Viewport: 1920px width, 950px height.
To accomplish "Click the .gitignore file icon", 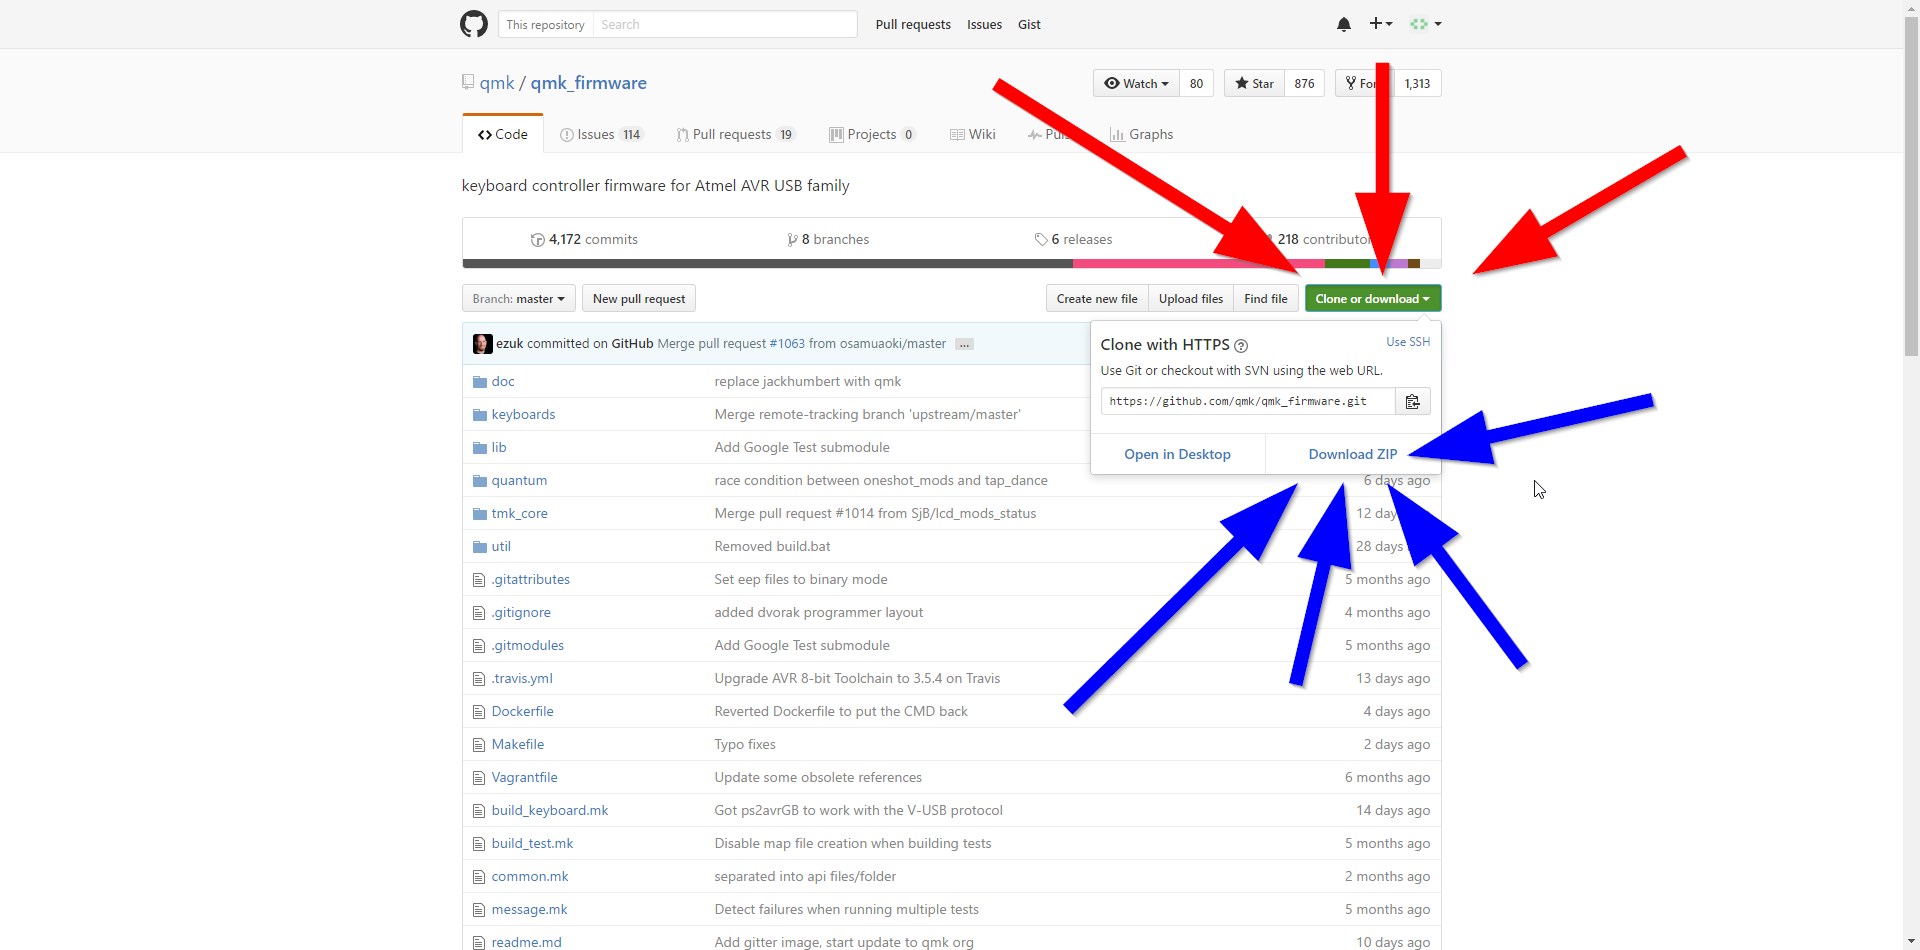I will coord(479,613).
